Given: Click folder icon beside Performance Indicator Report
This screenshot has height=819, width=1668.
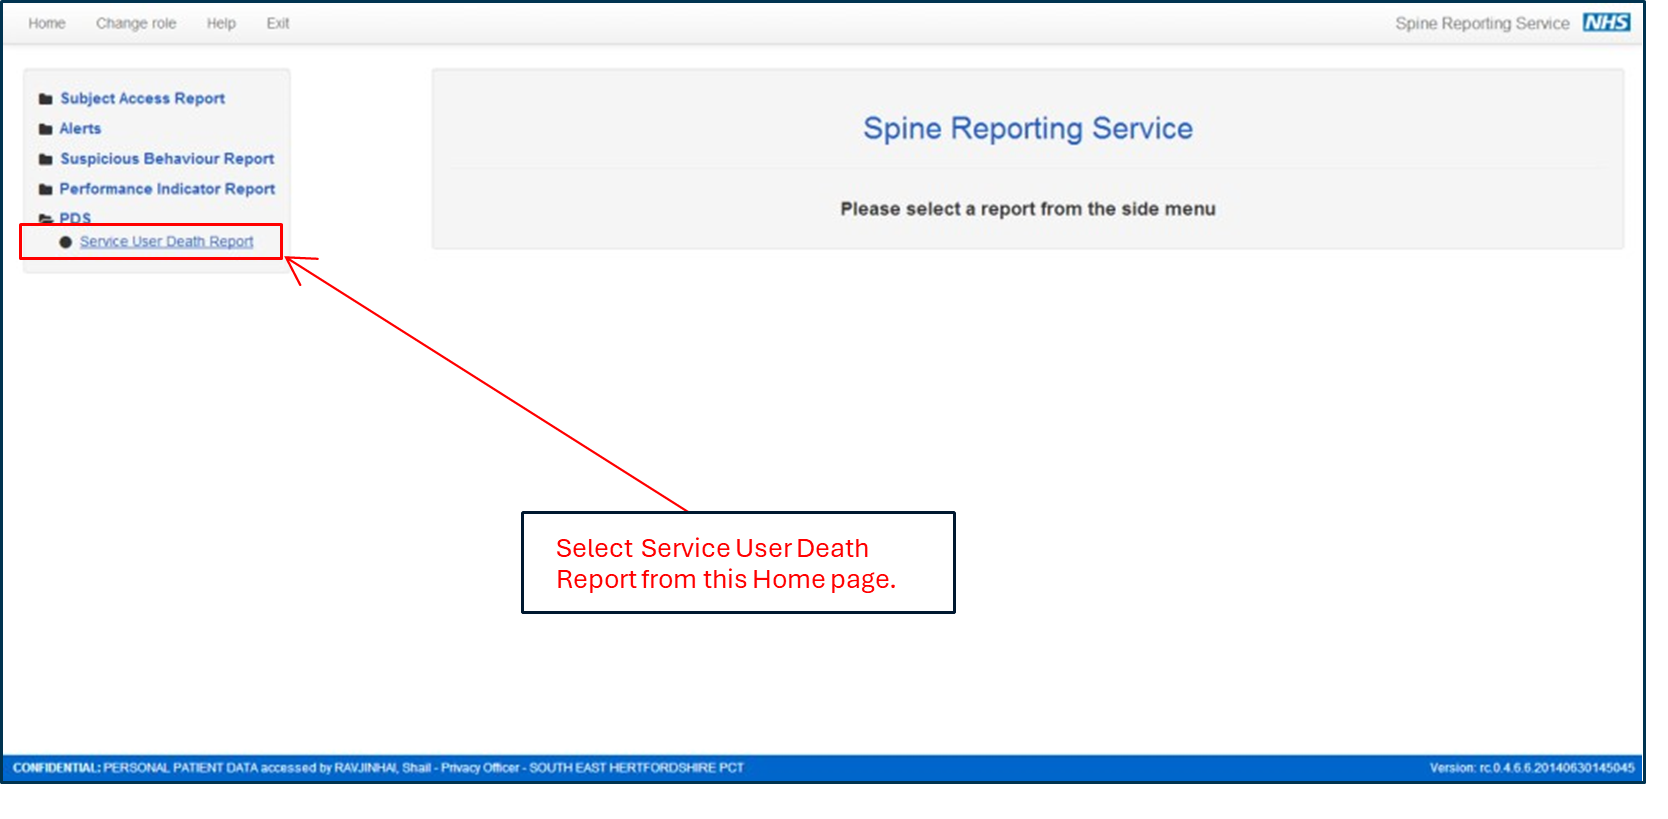Looking at the screenshot, I should click(45, 189).
